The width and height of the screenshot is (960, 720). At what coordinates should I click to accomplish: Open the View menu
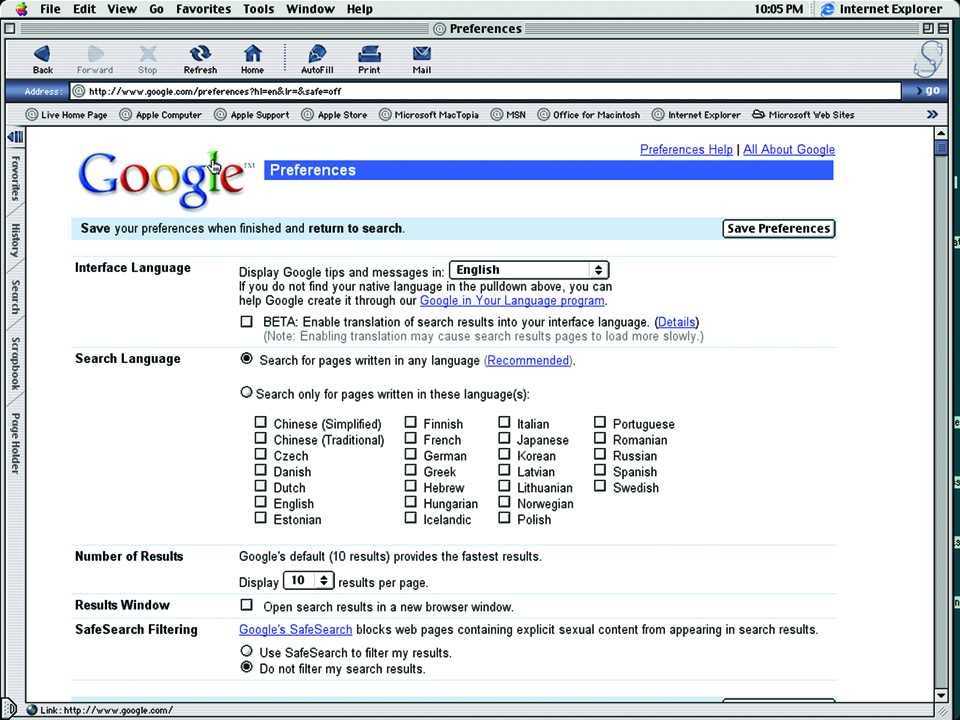121,9
